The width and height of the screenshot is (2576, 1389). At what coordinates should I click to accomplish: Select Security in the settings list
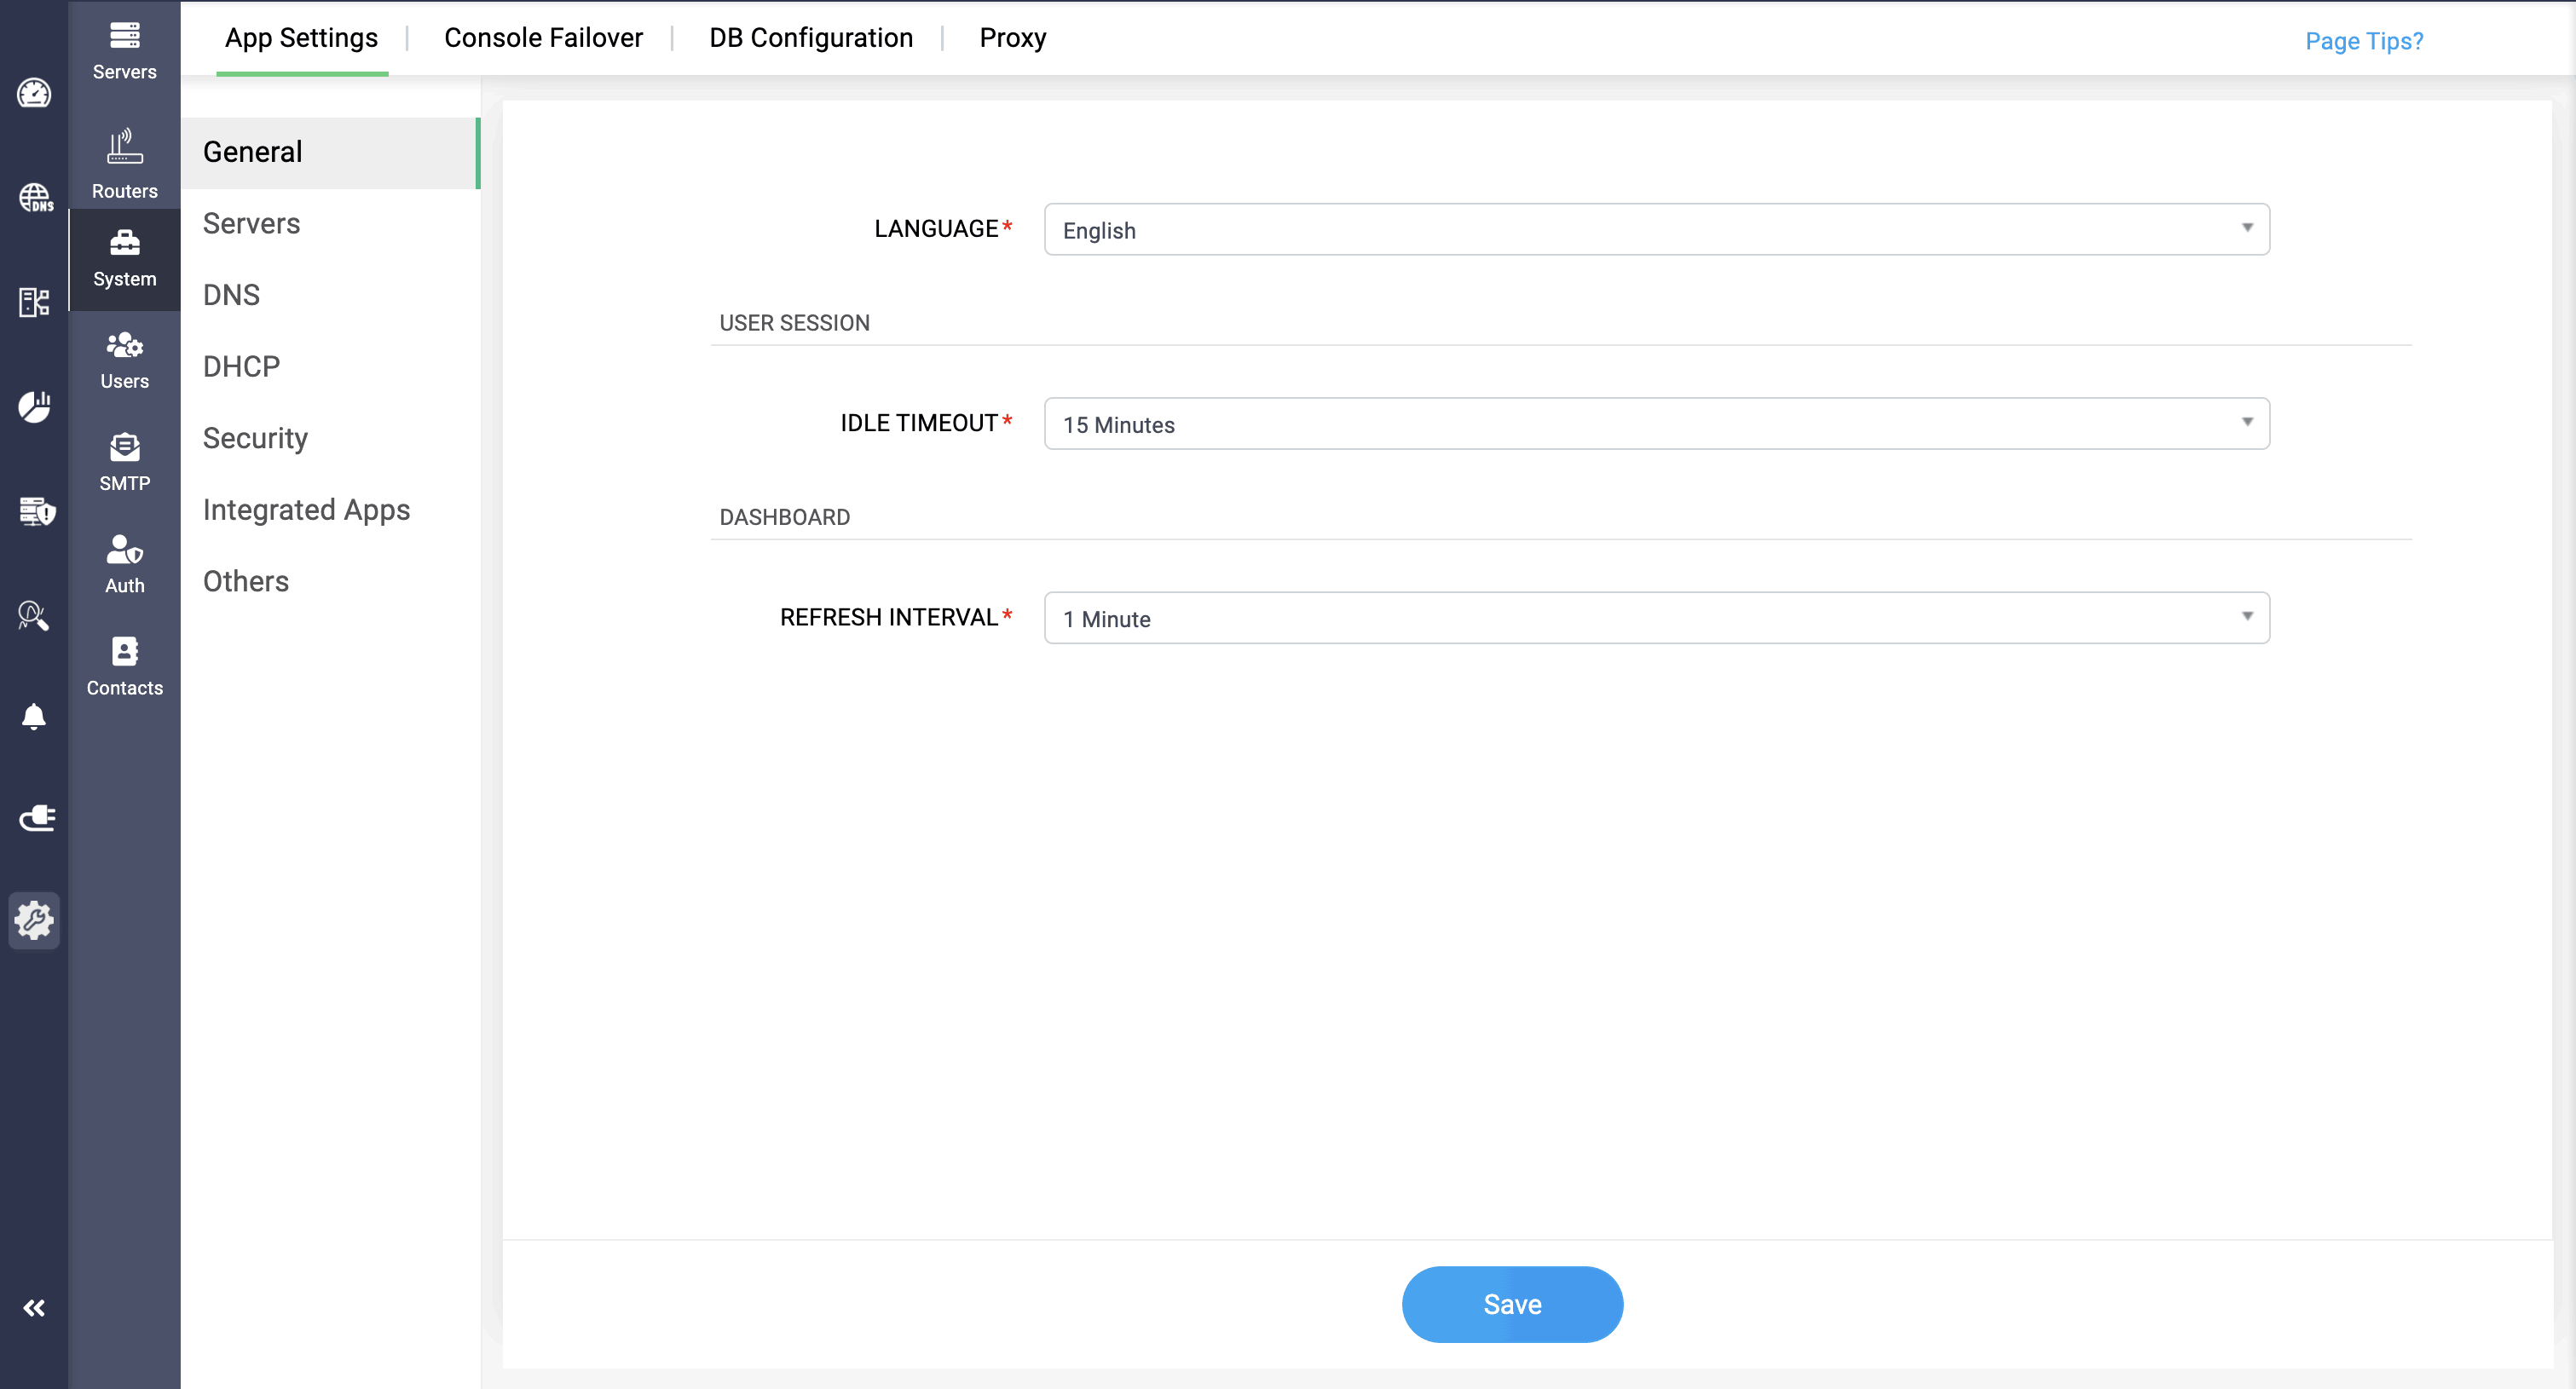pyautogui.click(x=255, y=438)
